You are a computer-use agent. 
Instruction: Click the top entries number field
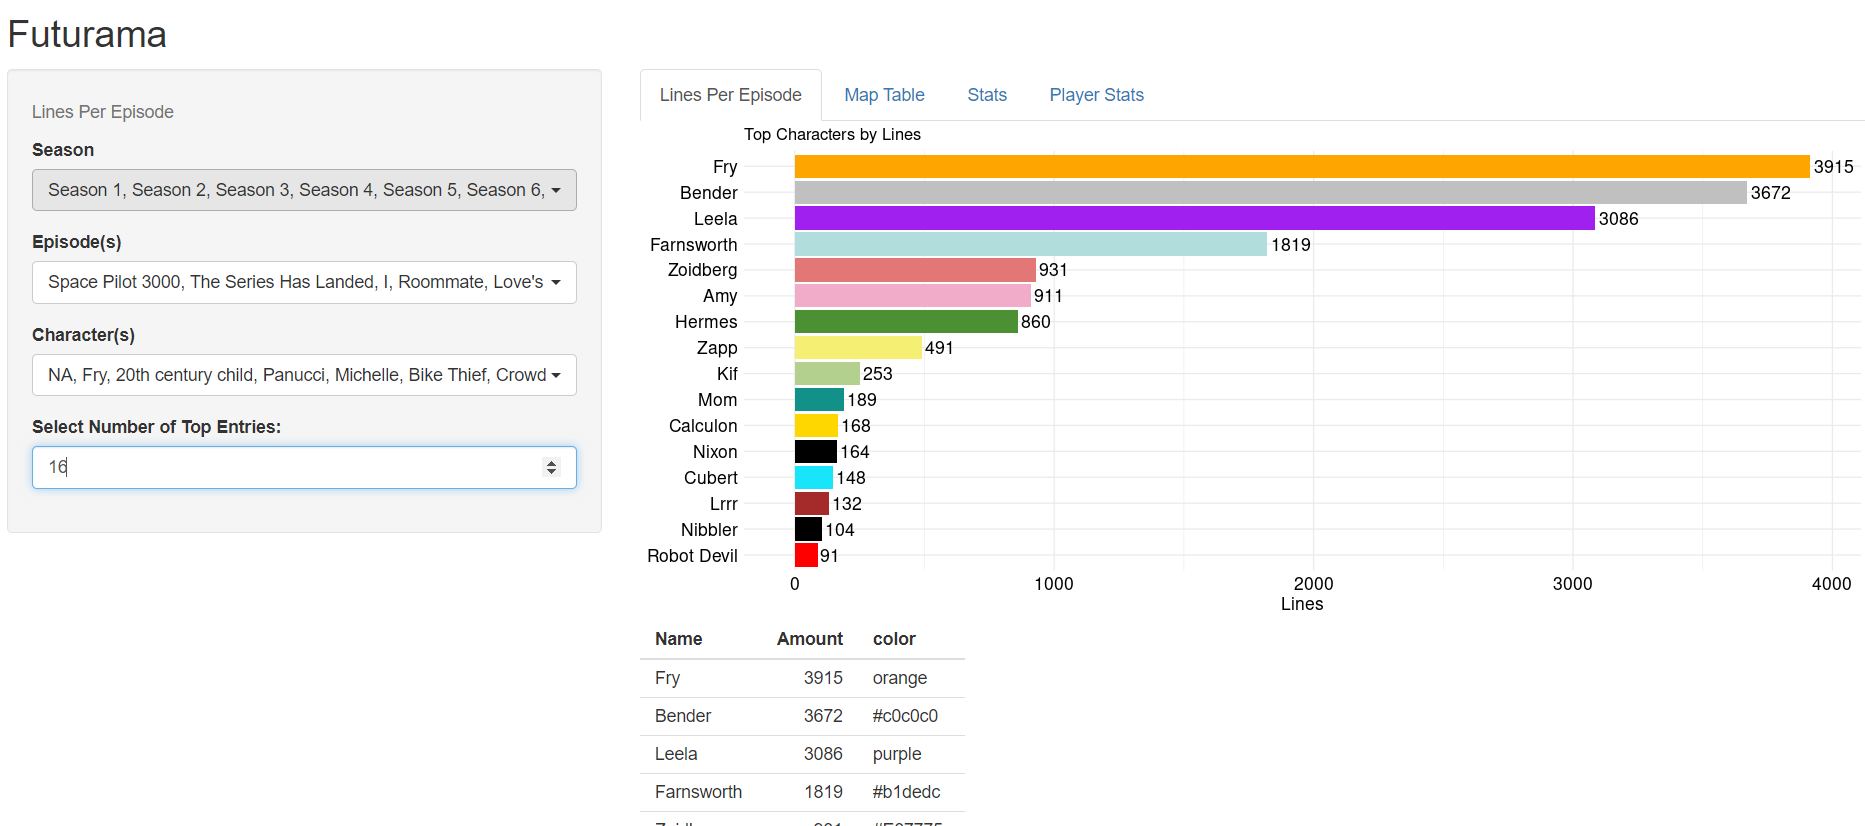click(290, 467)
